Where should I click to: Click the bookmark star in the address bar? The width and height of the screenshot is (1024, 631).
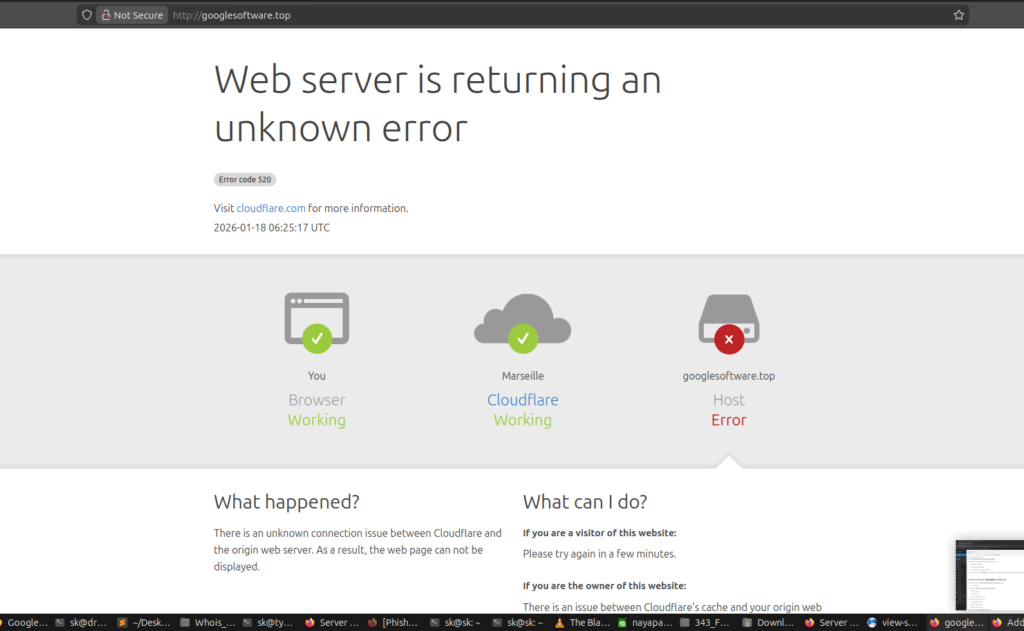pos(957,14)
